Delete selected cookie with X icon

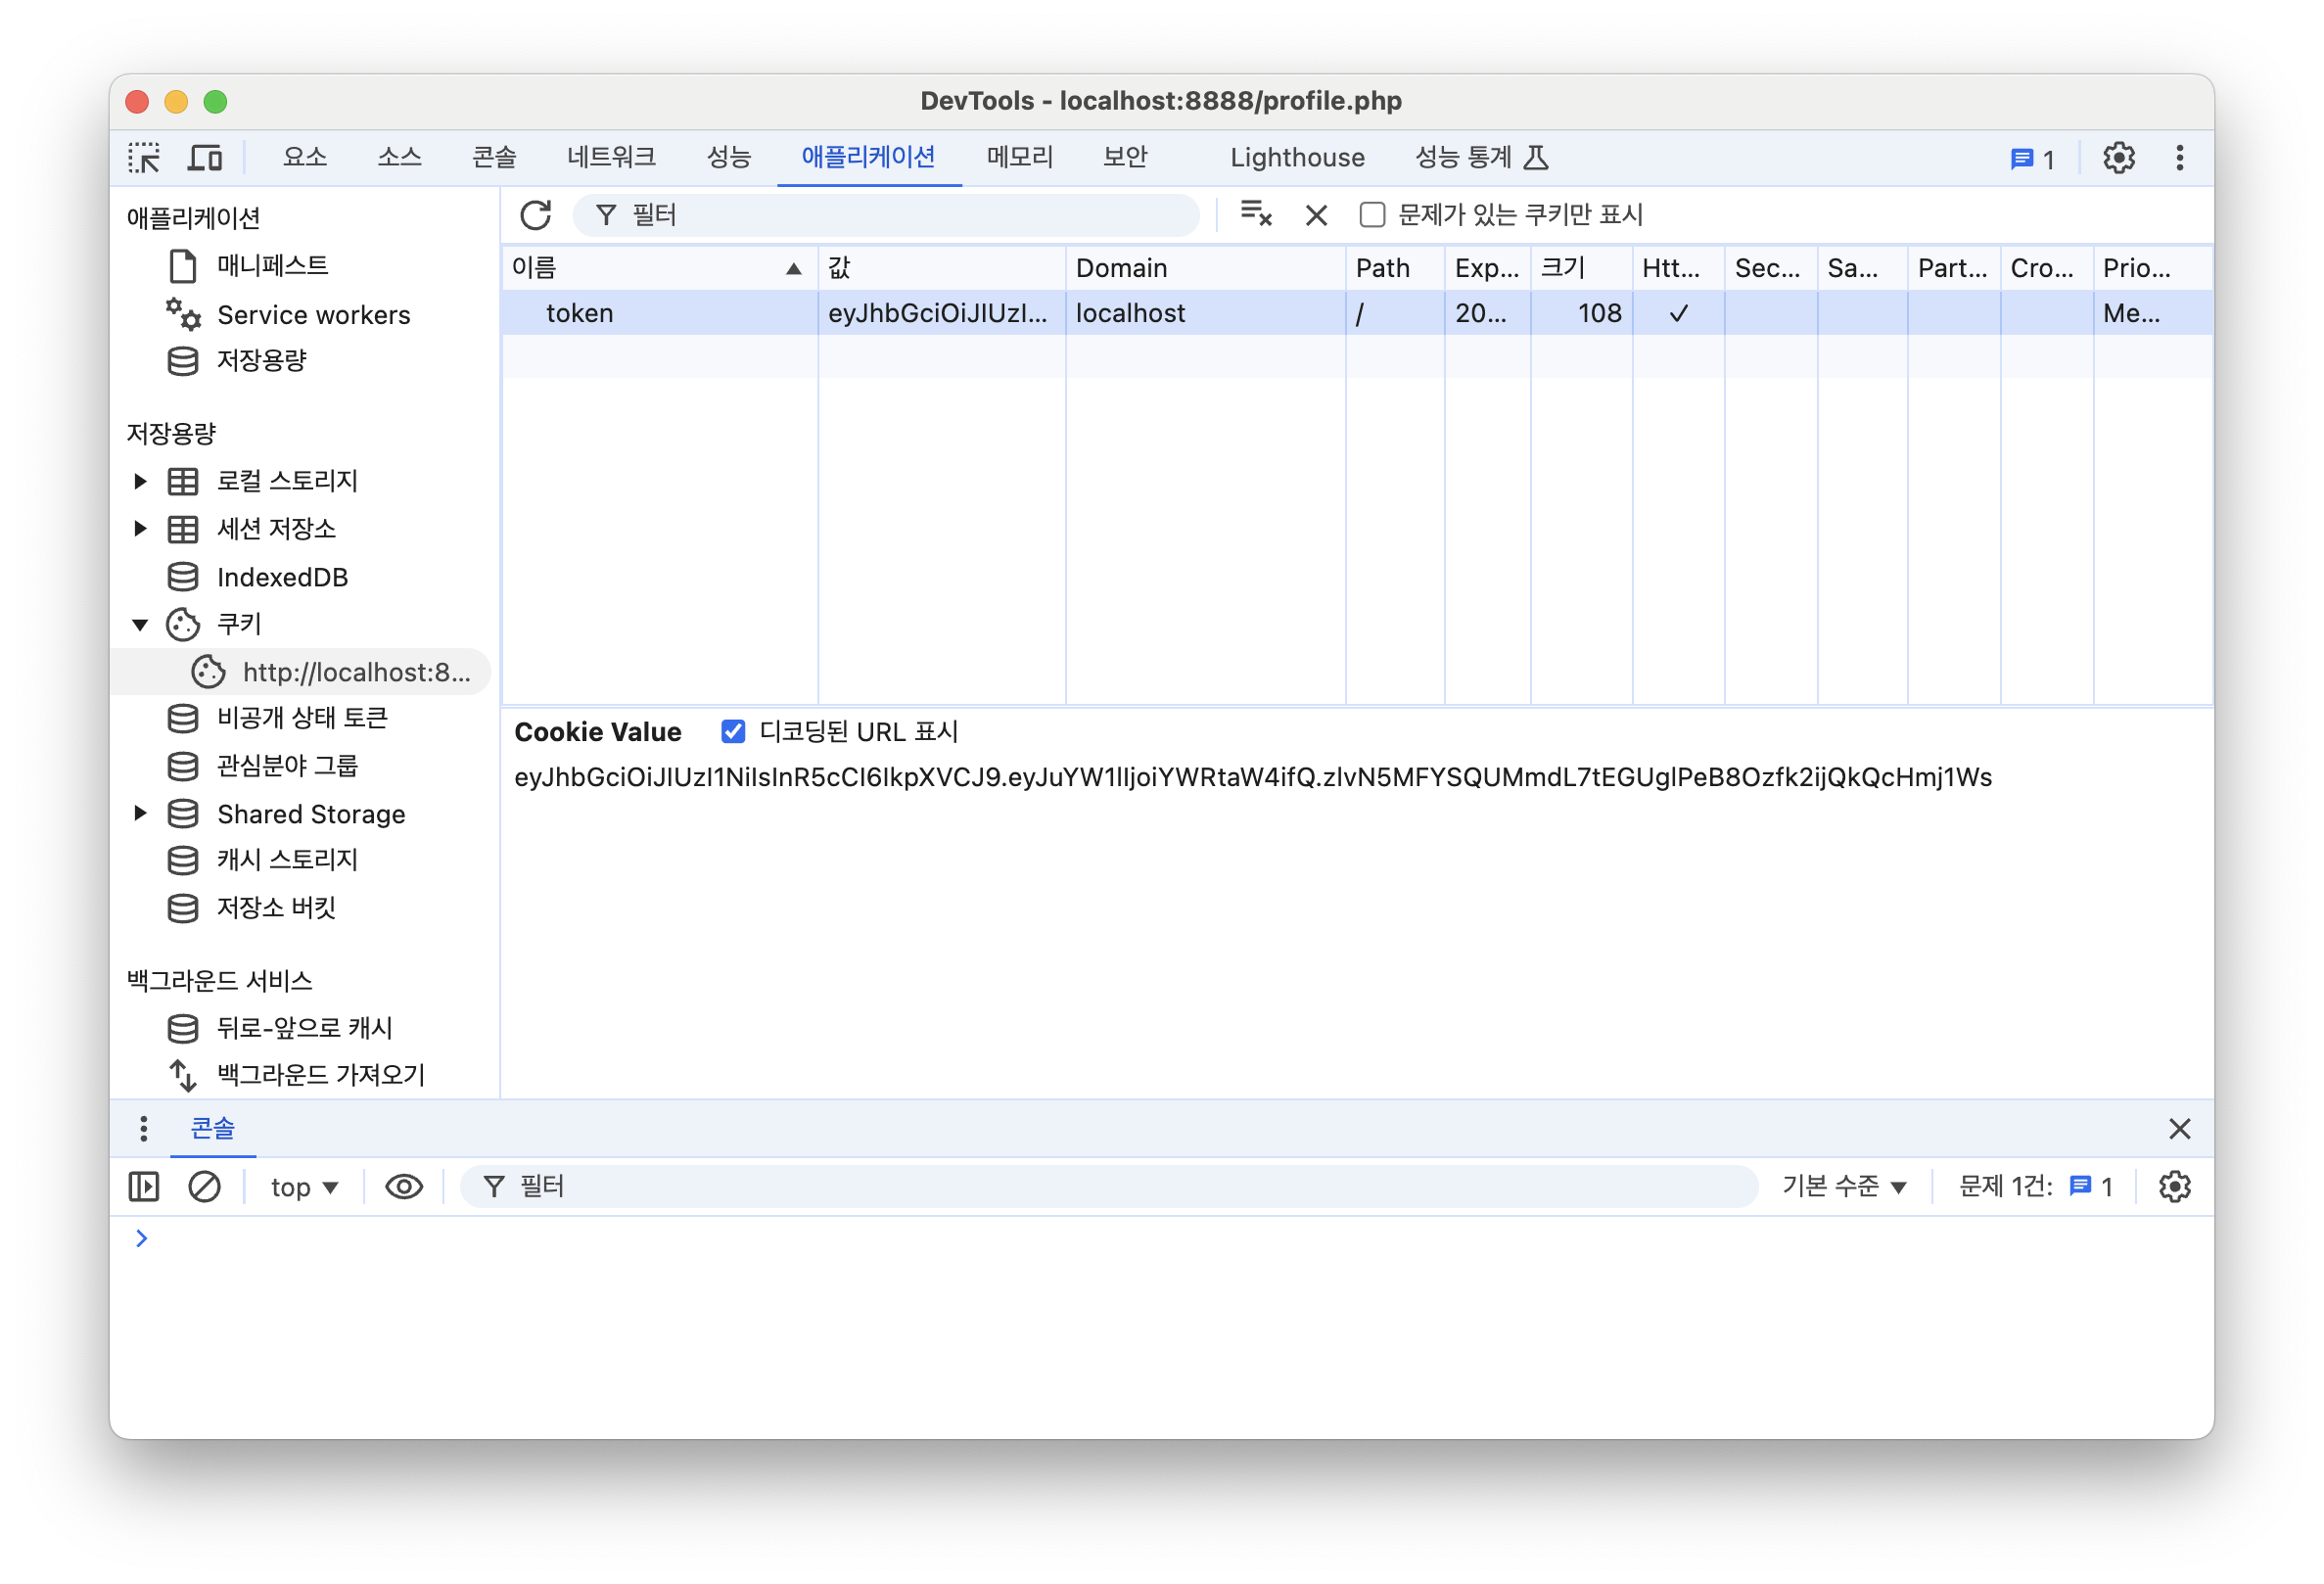(1316, 215)
